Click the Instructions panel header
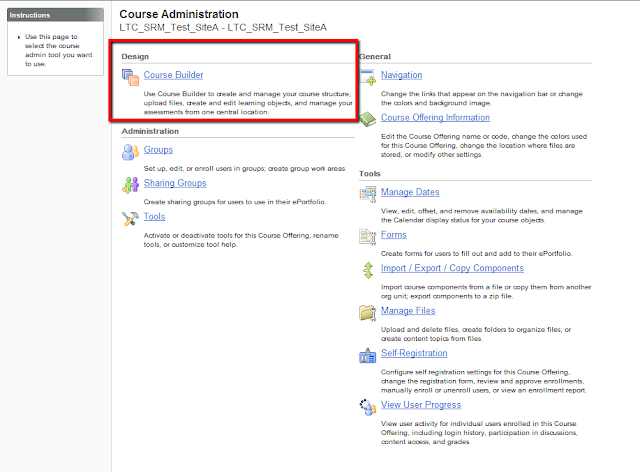Viewport: 640px width, 472px height. coord(56,15)
